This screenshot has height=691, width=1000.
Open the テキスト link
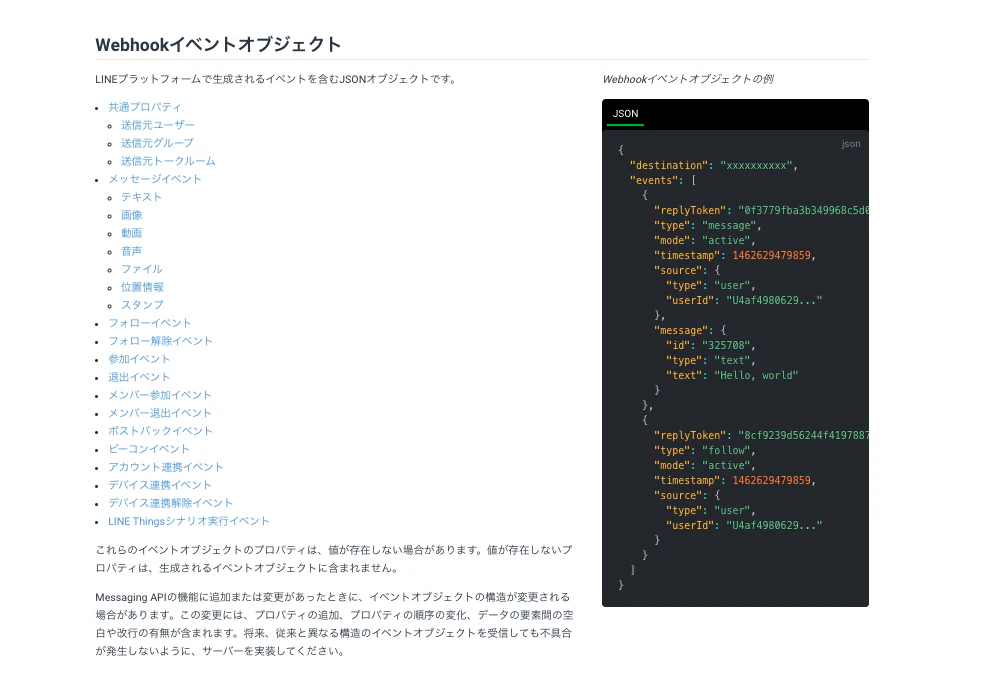pos(142,197)
